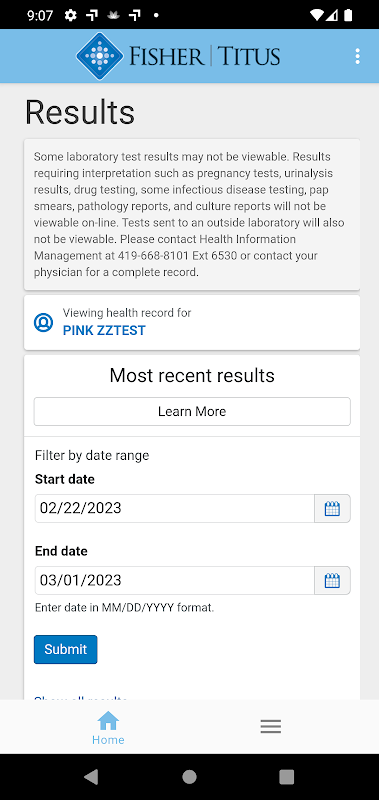Screen dimensions: 379x800
Task: Focus the Start date input field
Action: (174, 508)
